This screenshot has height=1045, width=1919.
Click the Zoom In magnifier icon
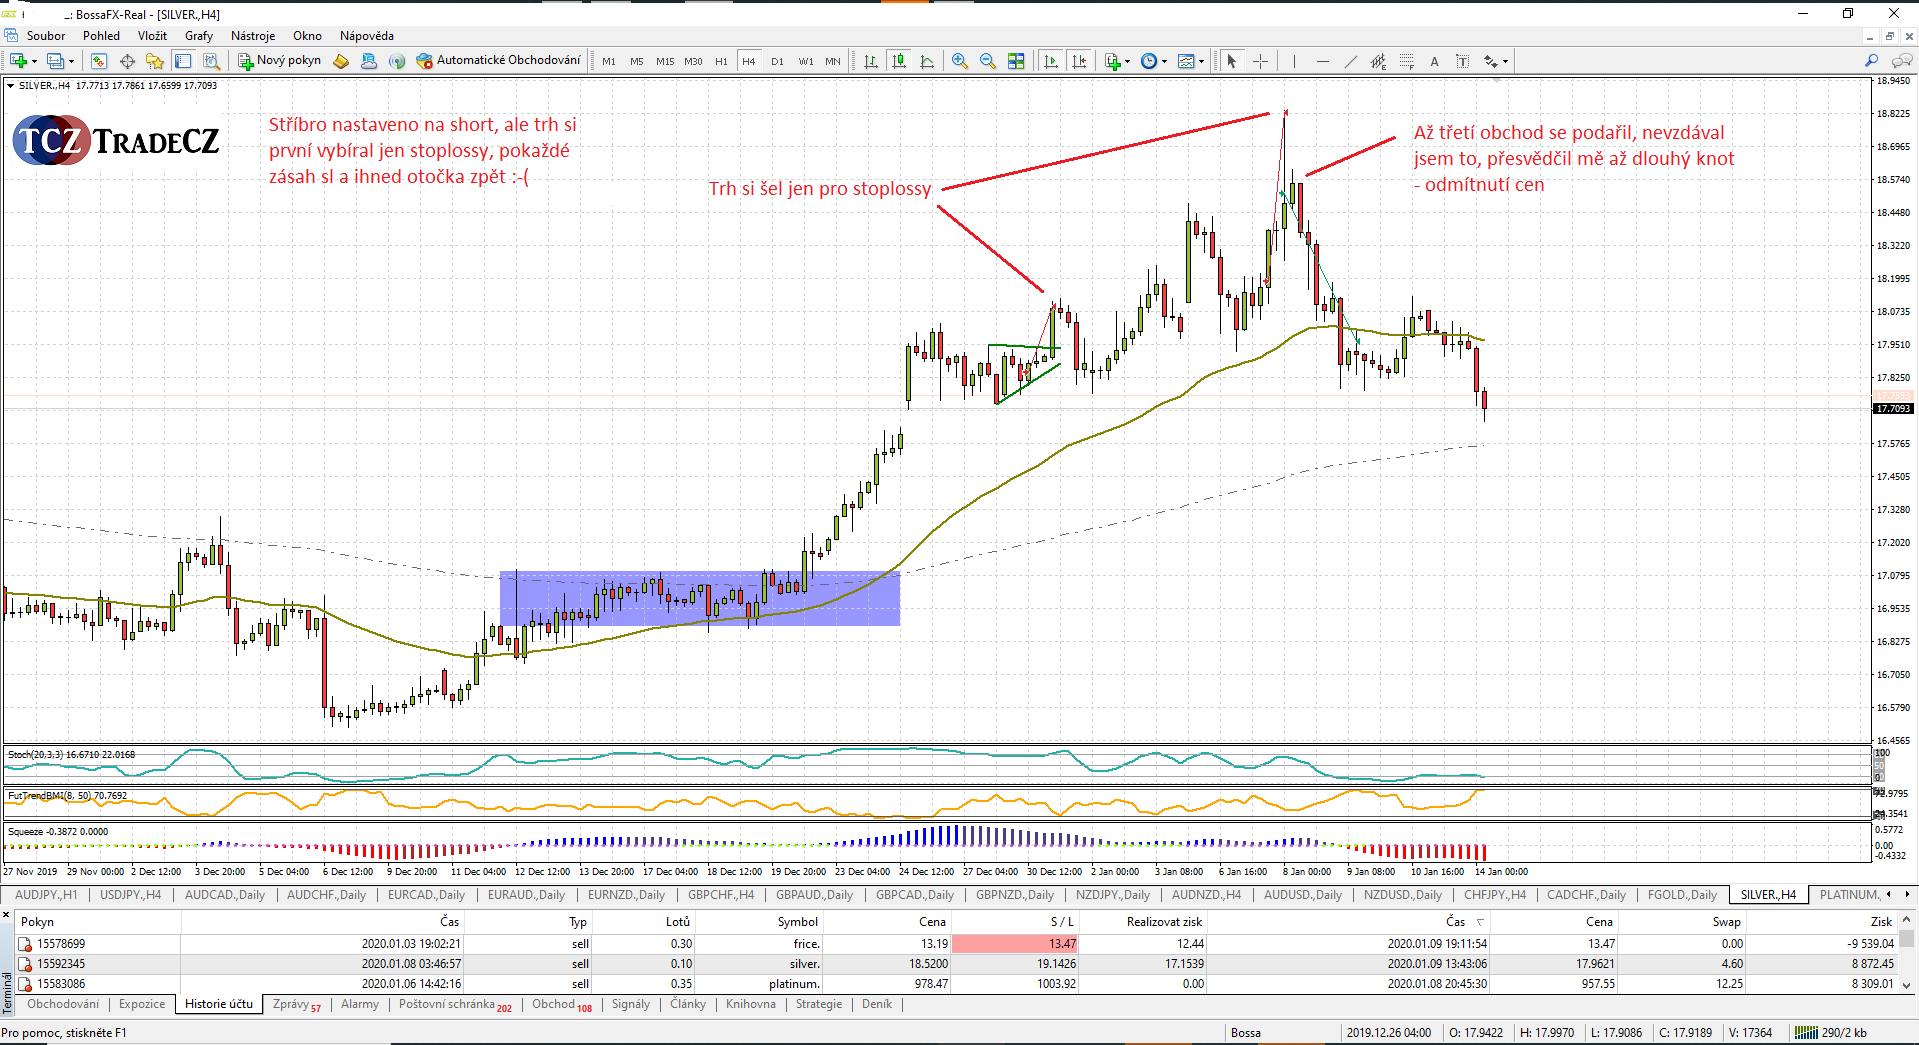959,61
